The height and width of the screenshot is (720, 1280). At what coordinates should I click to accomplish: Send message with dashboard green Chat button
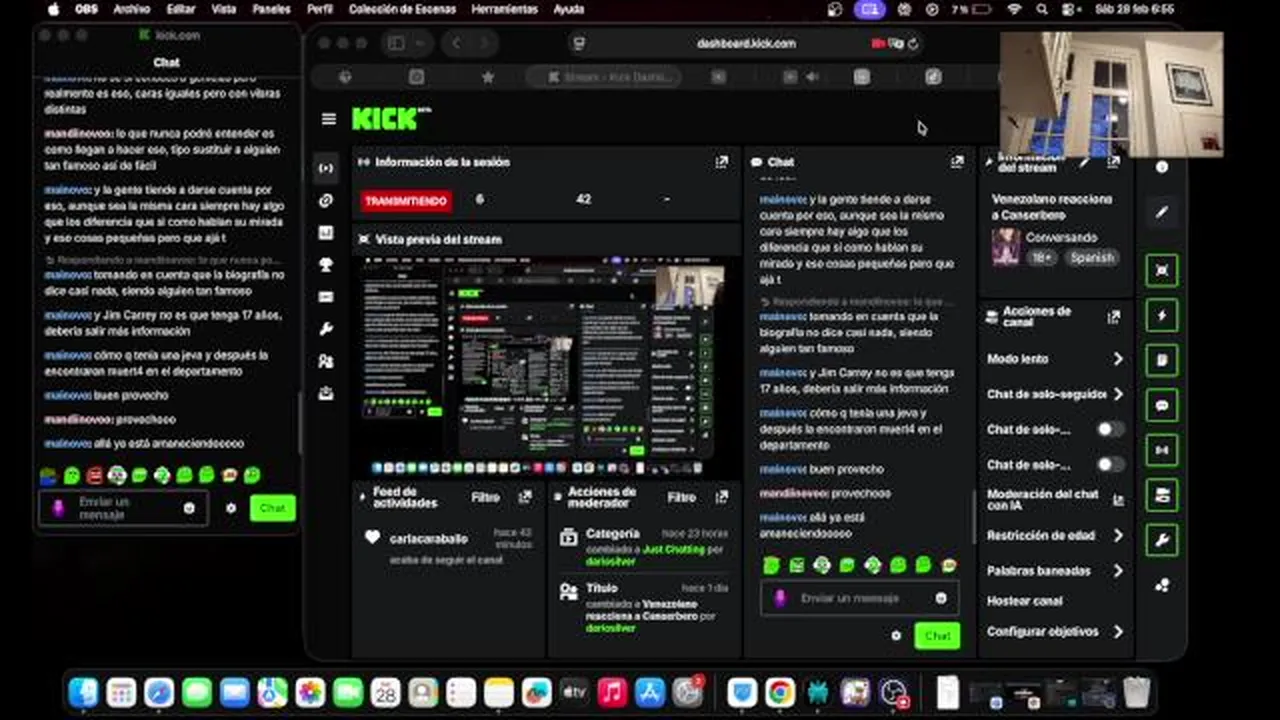937,636
